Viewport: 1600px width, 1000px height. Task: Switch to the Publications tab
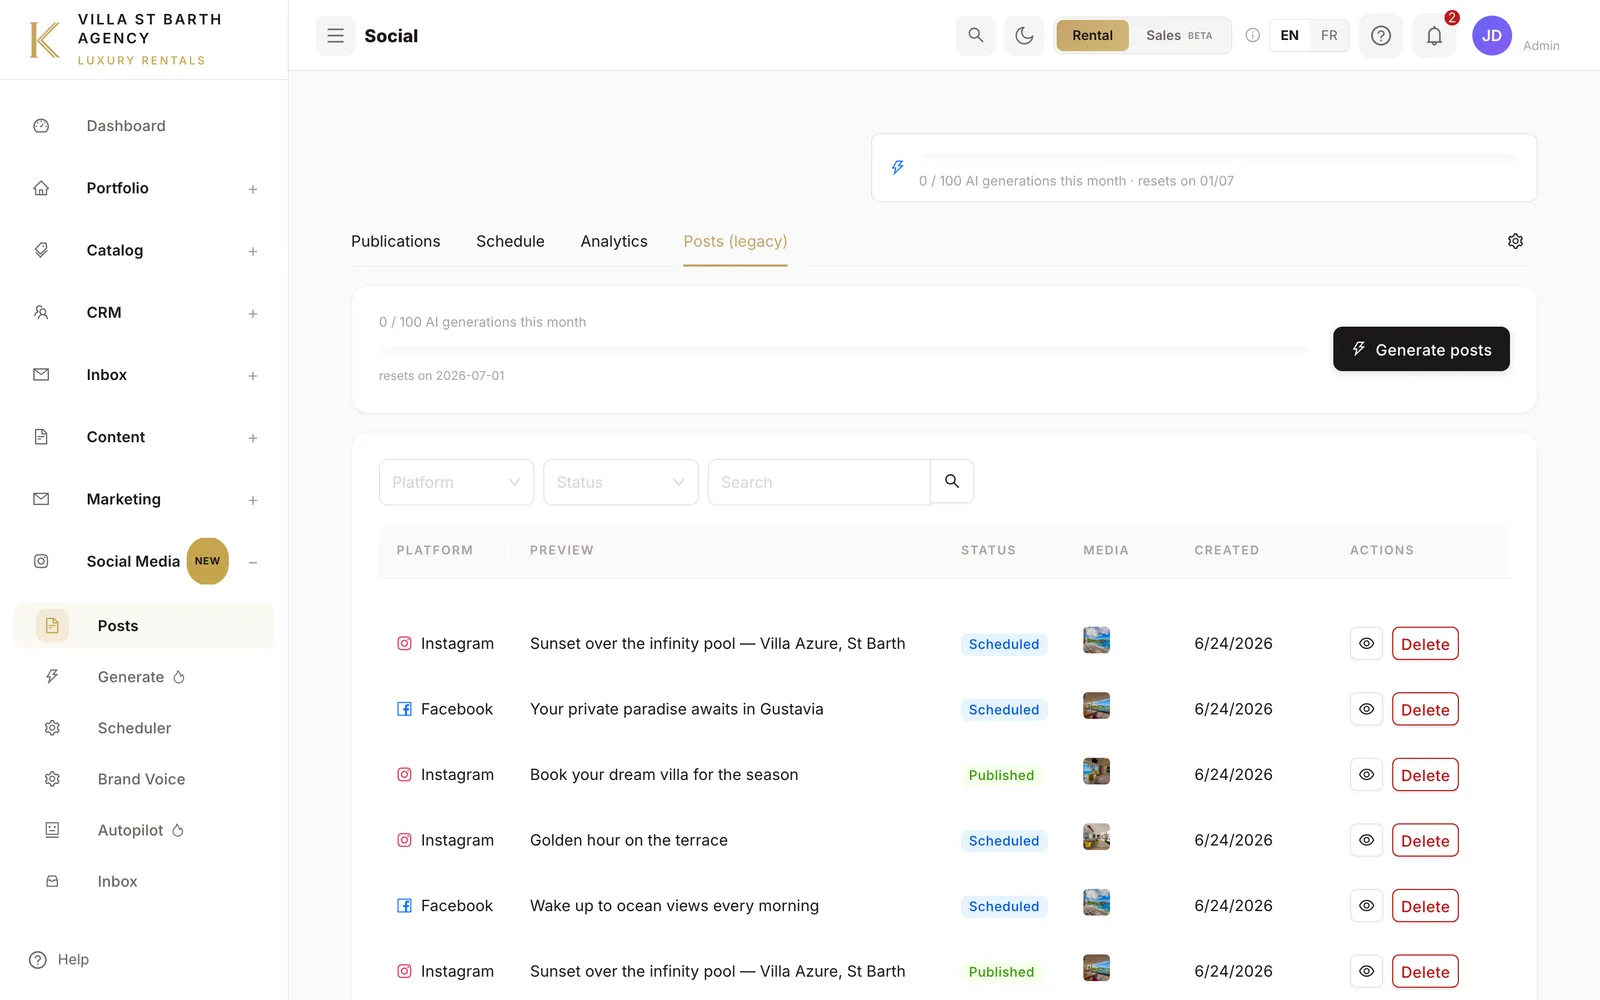click(395, 241)
